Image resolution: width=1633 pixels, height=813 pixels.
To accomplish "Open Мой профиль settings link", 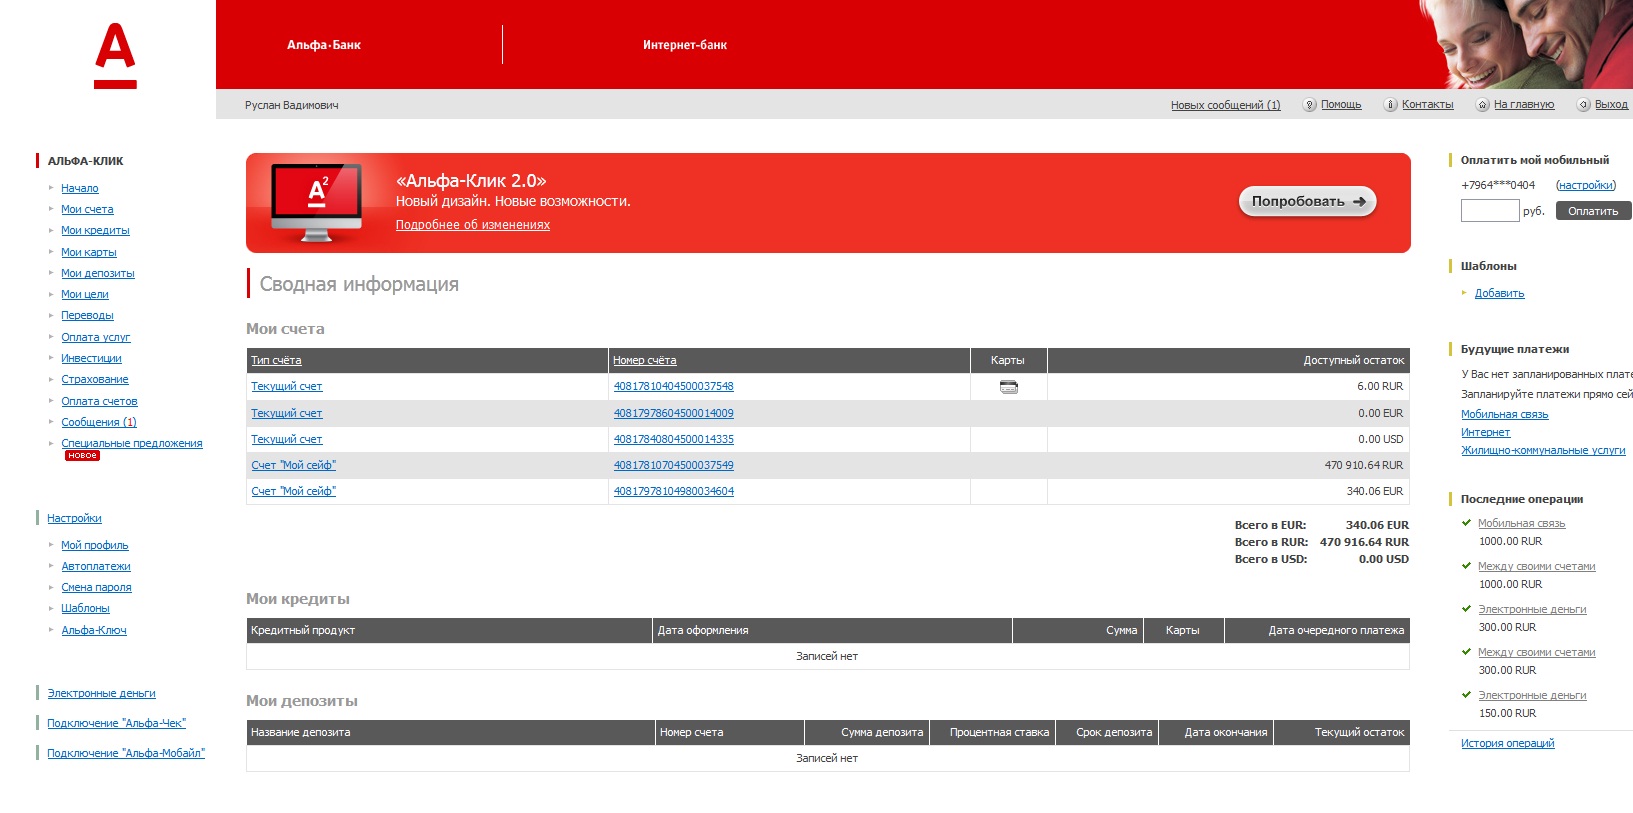I will [95, 545].
